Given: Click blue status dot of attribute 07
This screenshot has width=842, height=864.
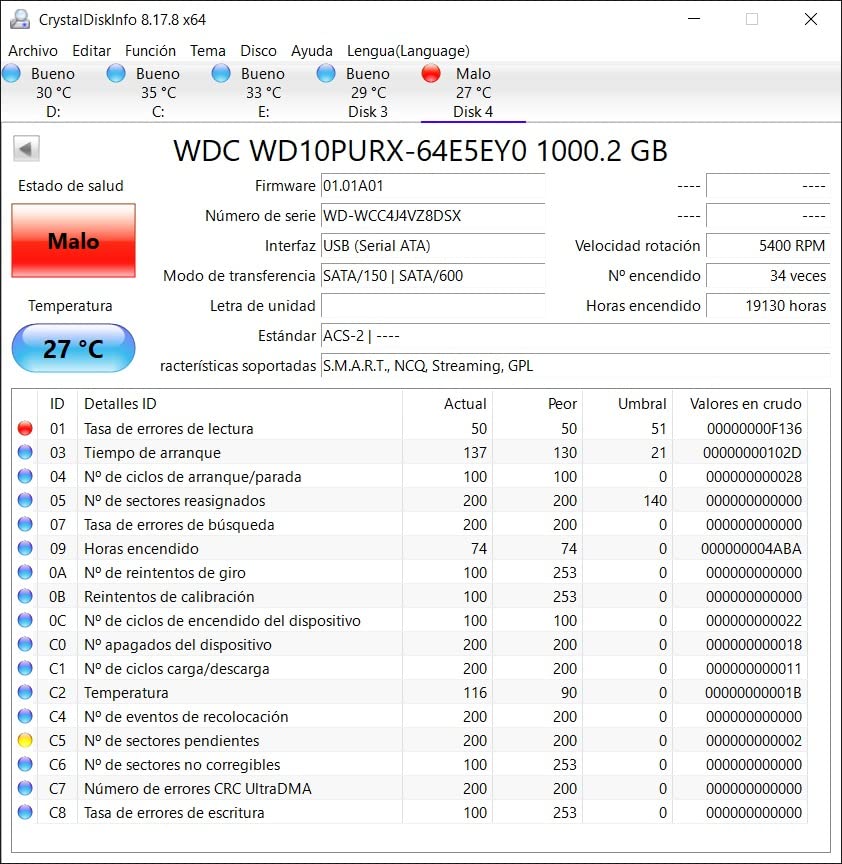Looking at the screenshot, I should point(25,524).
